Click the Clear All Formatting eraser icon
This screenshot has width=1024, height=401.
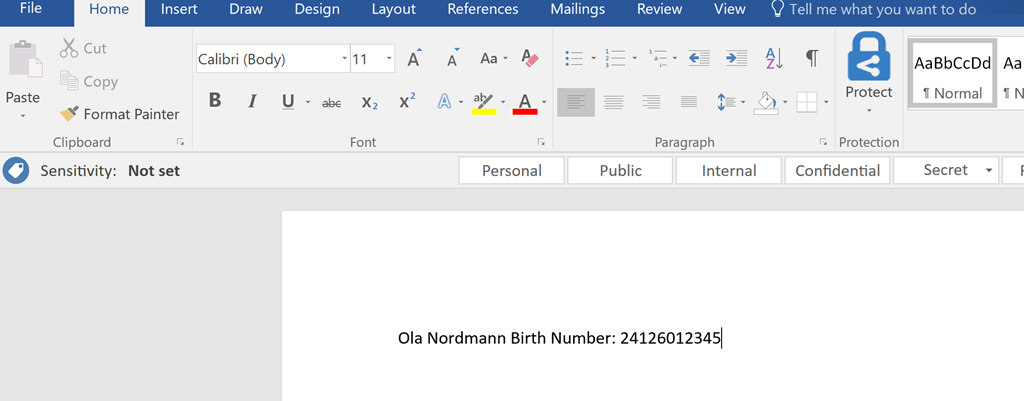(x=530, y=58)
